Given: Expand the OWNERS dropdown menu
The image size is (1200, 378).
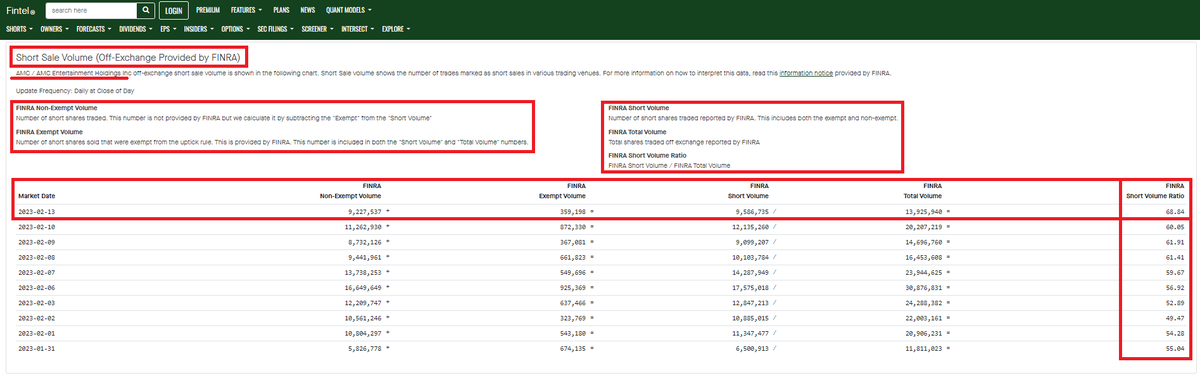Looking at the screenshot, I should tap(54, 29).
